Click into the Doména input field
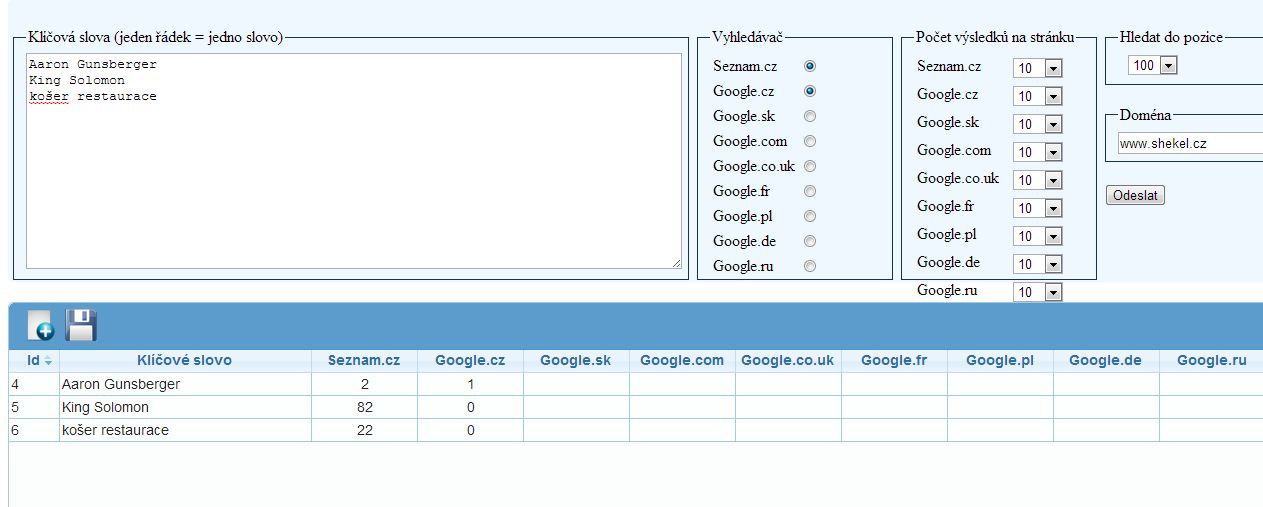This screenshot has width=1263, height=507. tap(1190, 143)
